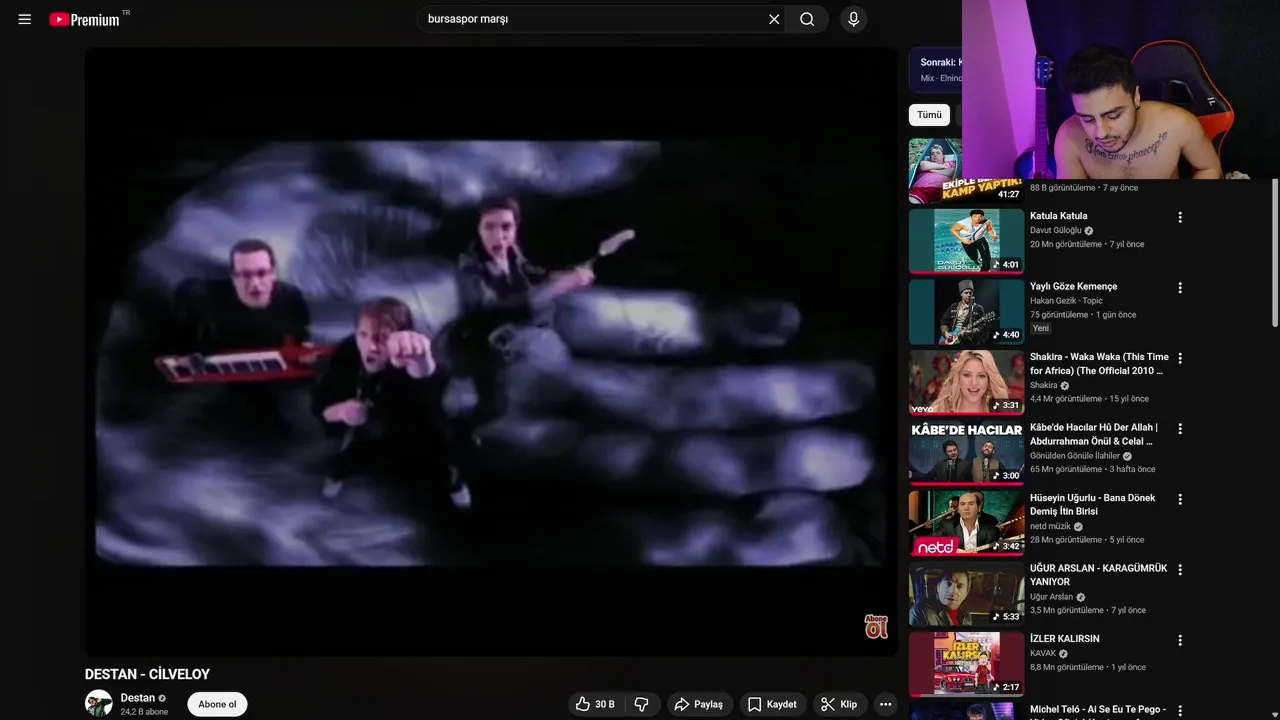Visit Uğur Arslan channel name
This screenshot has width=1280, height=720.
[x=1051, y=597]
